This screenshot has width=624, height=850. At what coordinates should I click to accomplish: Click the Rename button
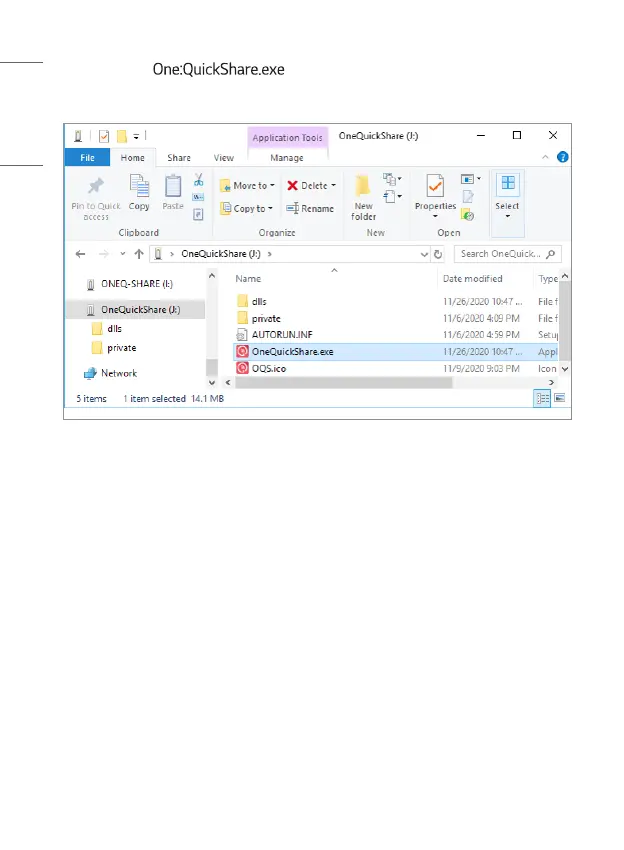pyautogui.click(x=310, y=208)
